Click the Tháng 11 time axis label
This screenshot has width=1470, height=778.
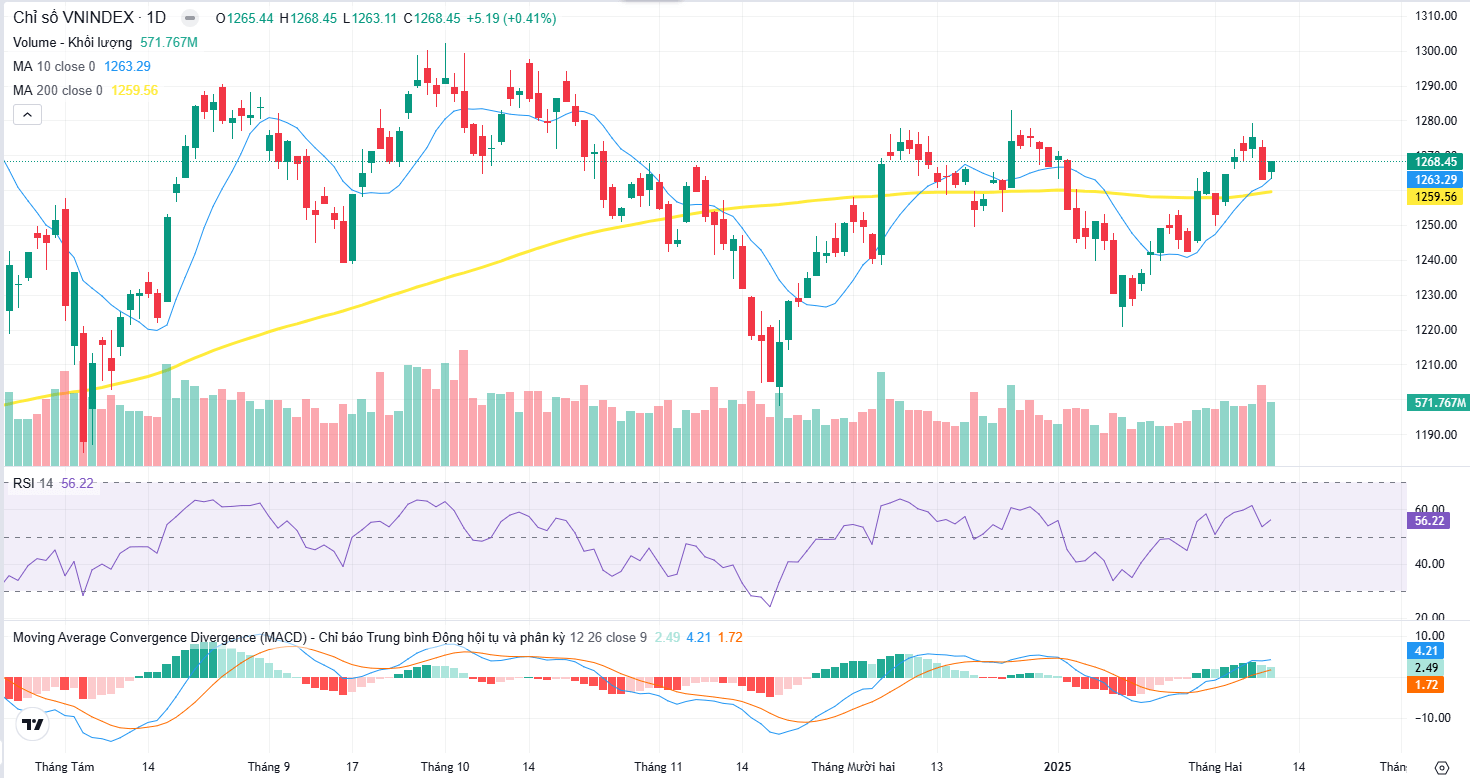coord(658,767)
